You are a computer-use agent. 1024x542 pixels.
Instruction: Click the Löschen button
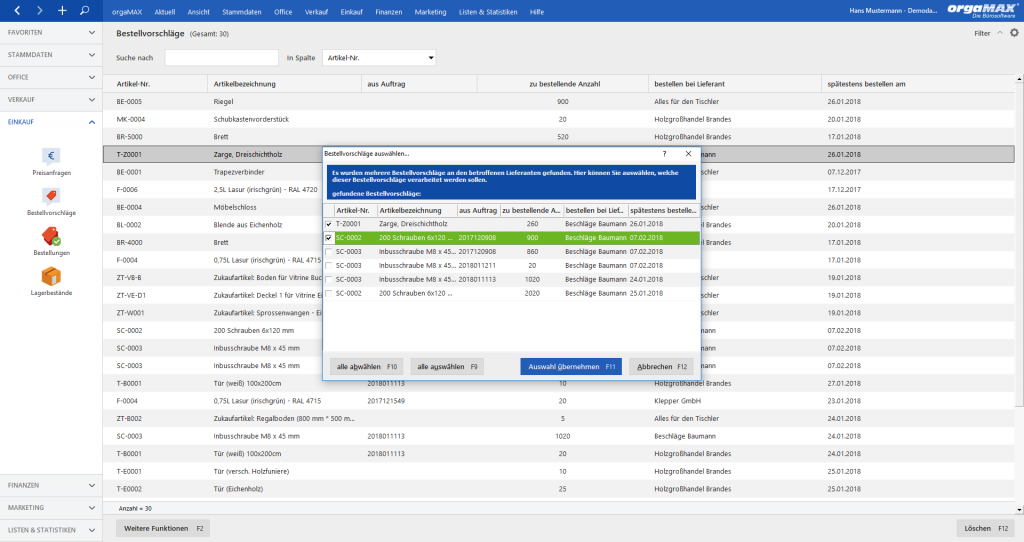tap(986, 528)
